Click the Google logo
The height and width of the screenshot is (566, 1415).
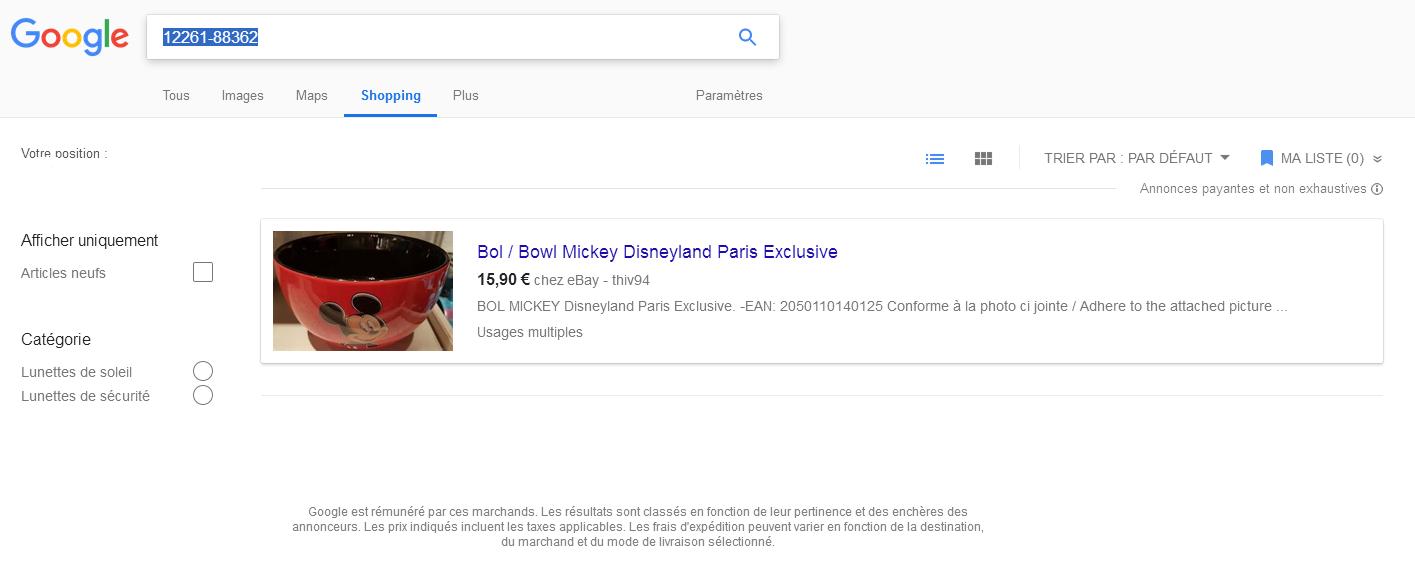[x=69, y=36]
